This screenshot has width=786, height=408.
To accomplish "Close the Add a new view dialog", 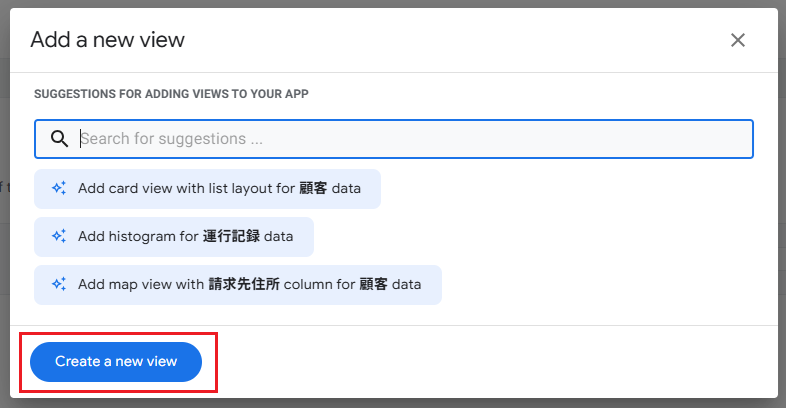I will 738,40.
